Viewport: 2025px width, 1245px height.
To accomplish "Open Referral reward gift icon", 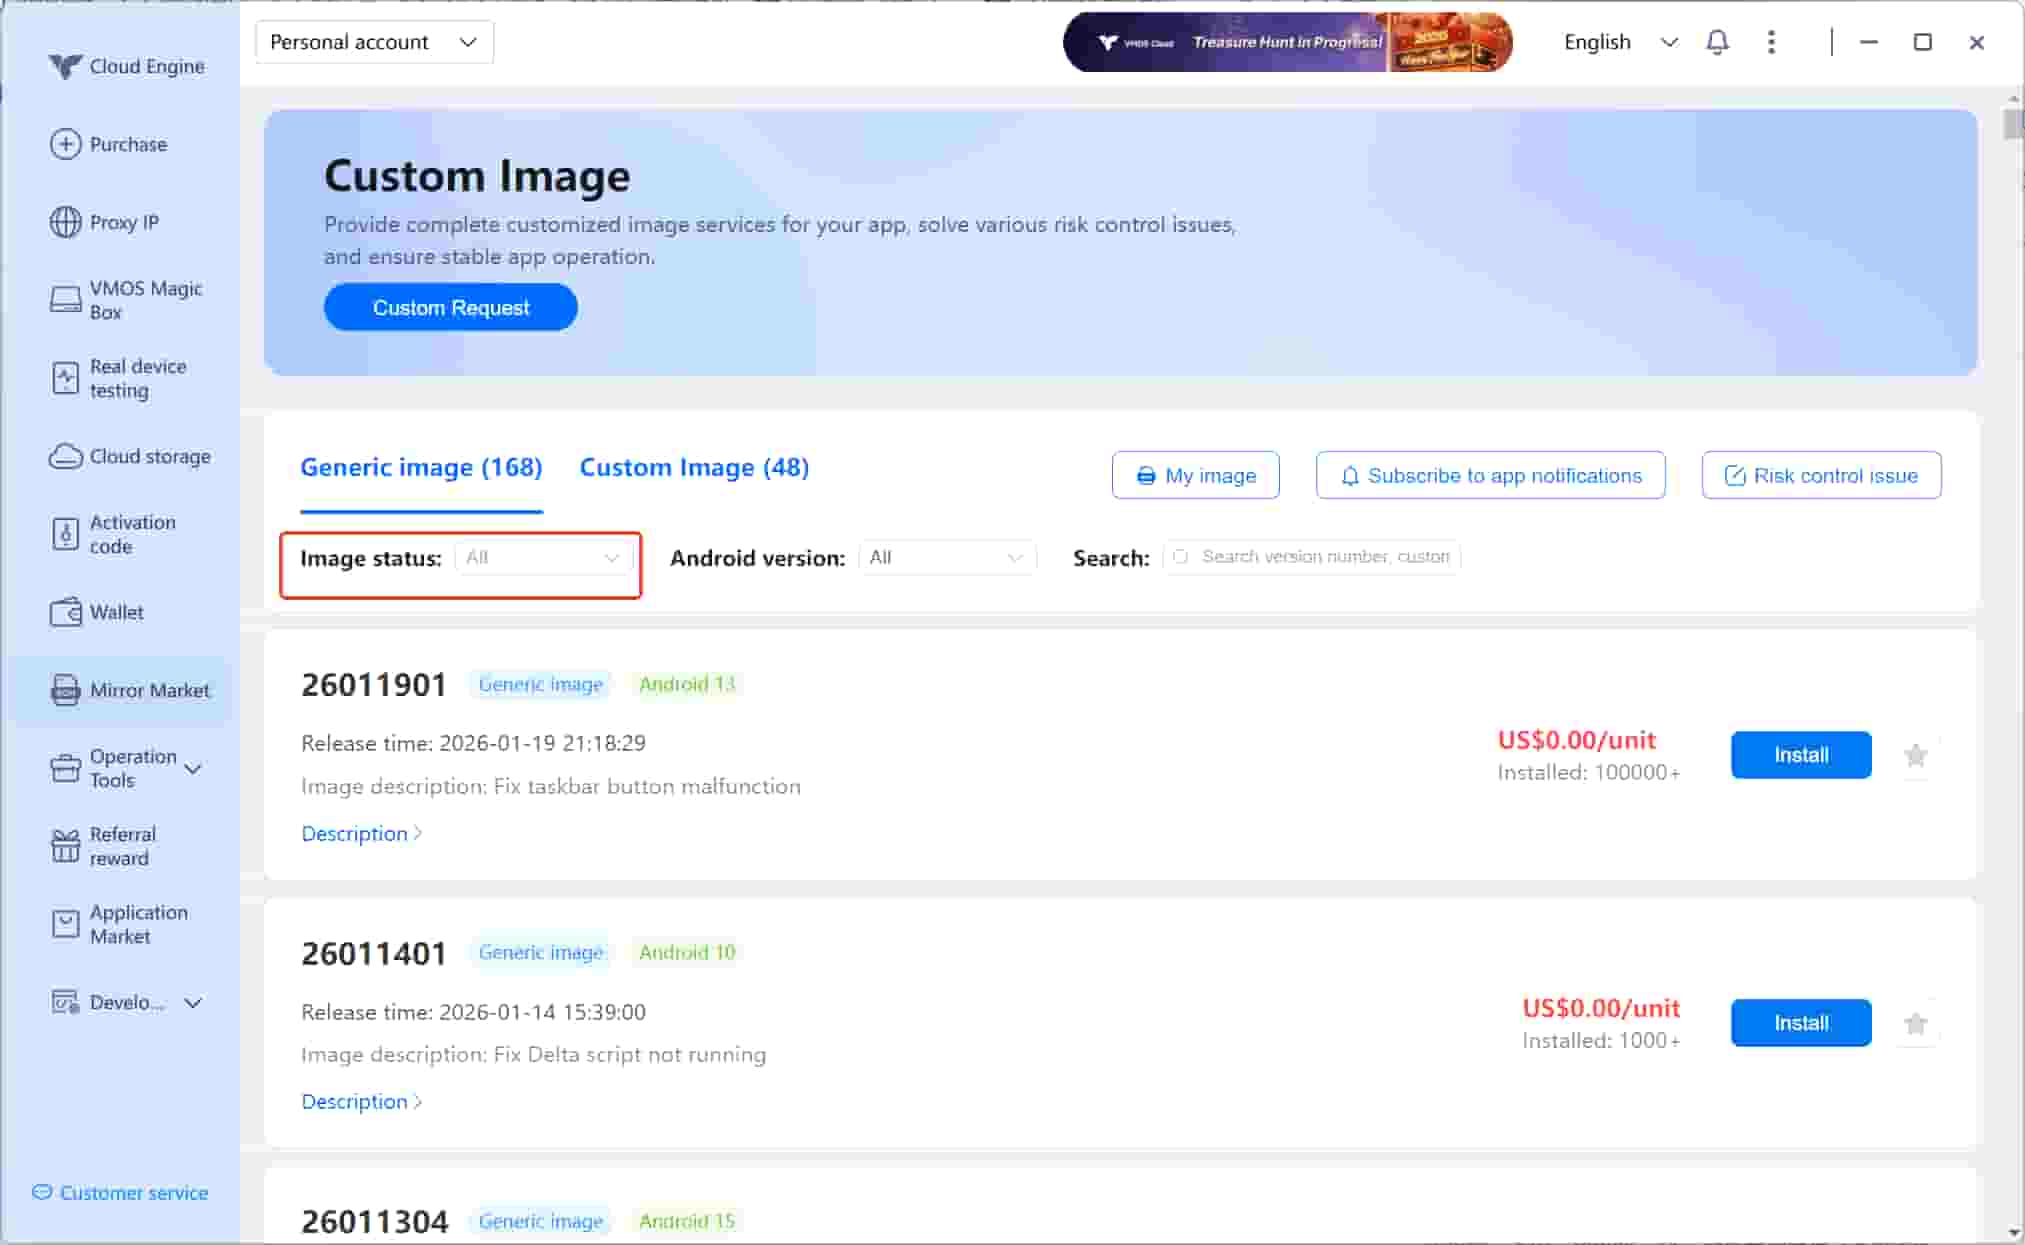I will pos(66,846).
